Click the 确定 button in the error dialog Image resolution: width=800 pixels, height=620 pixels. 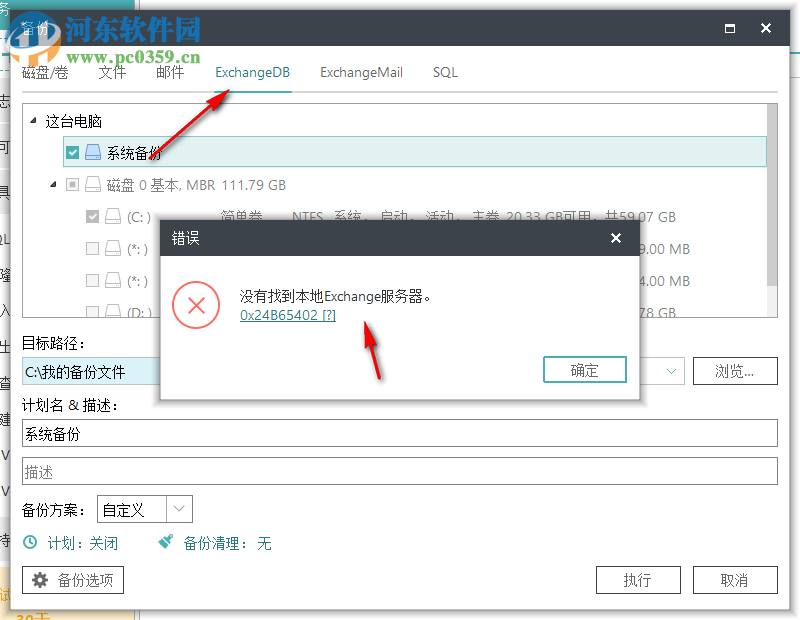click(x=585, y=369)
